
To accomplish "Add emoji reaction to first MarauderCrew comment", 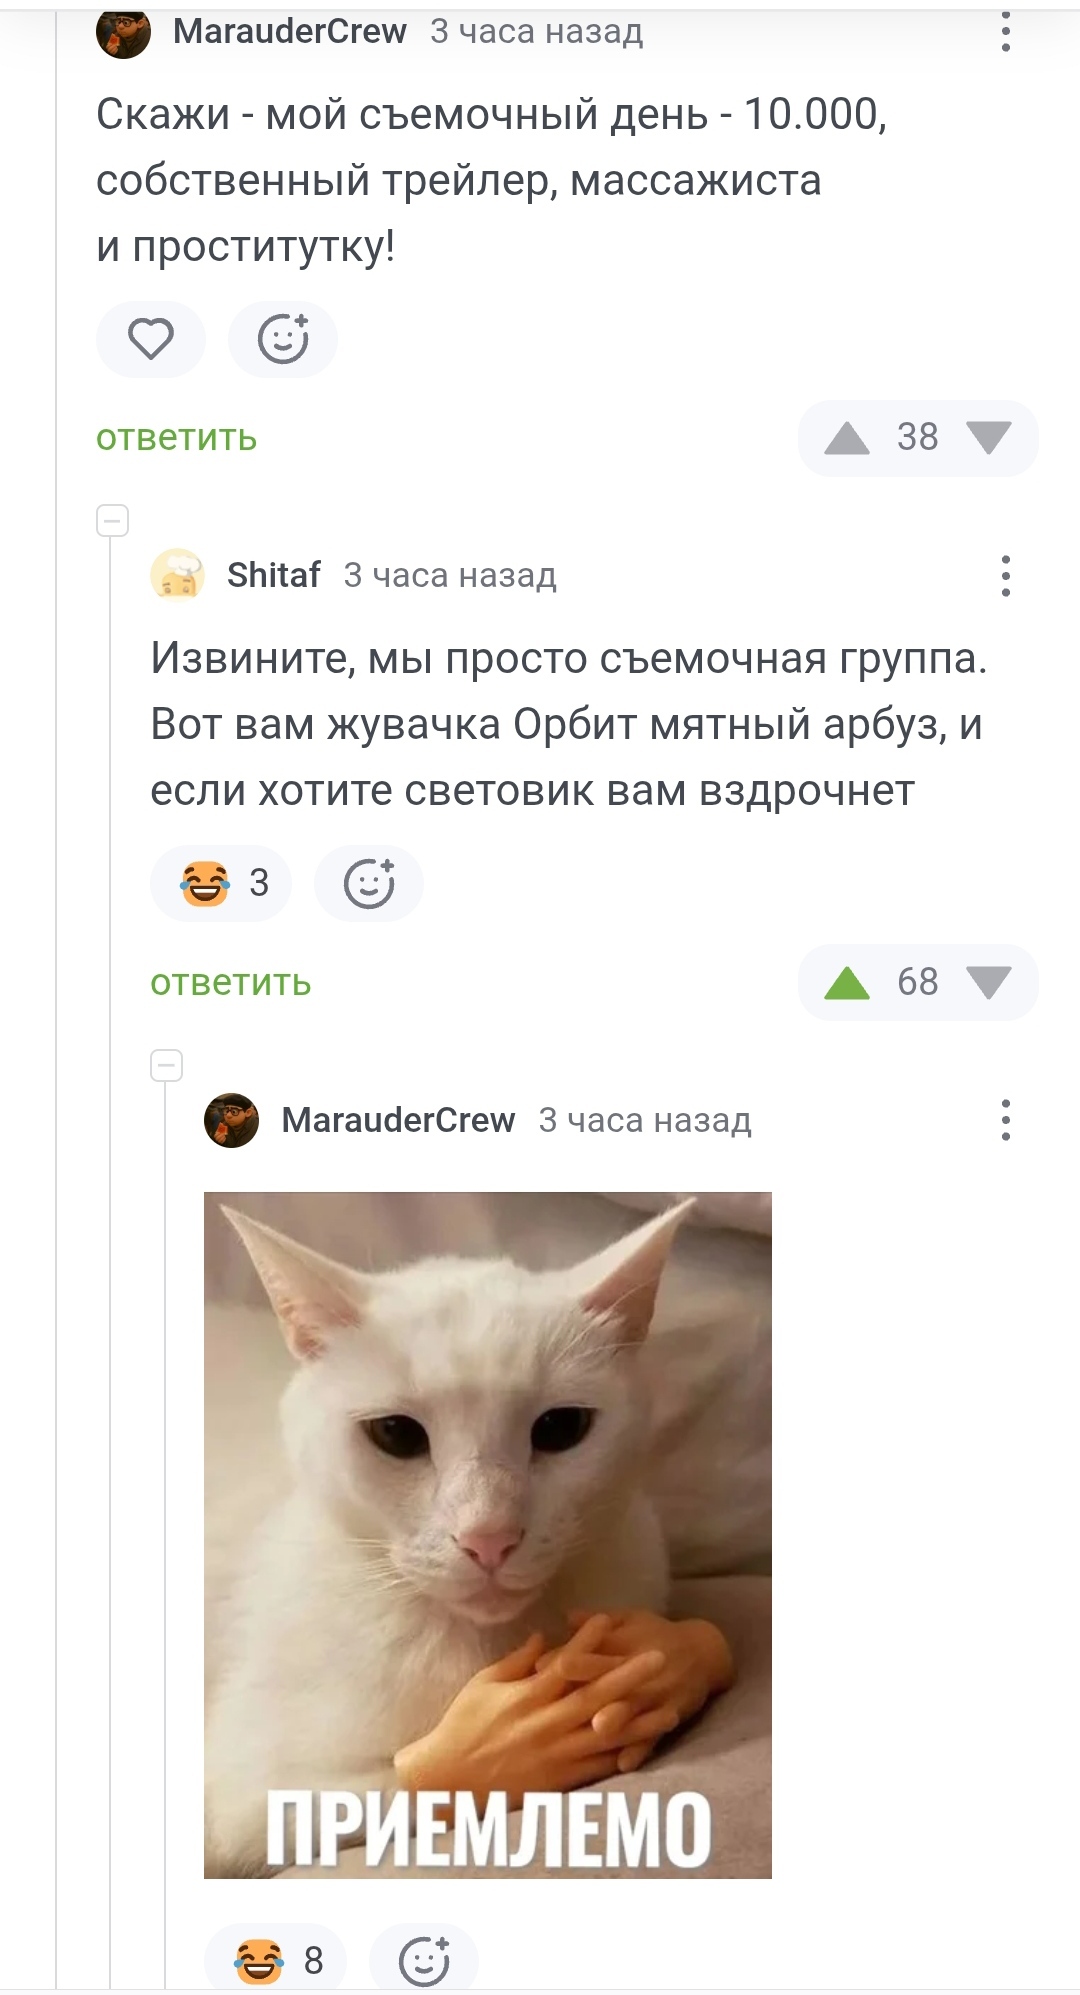I will 283,339.
